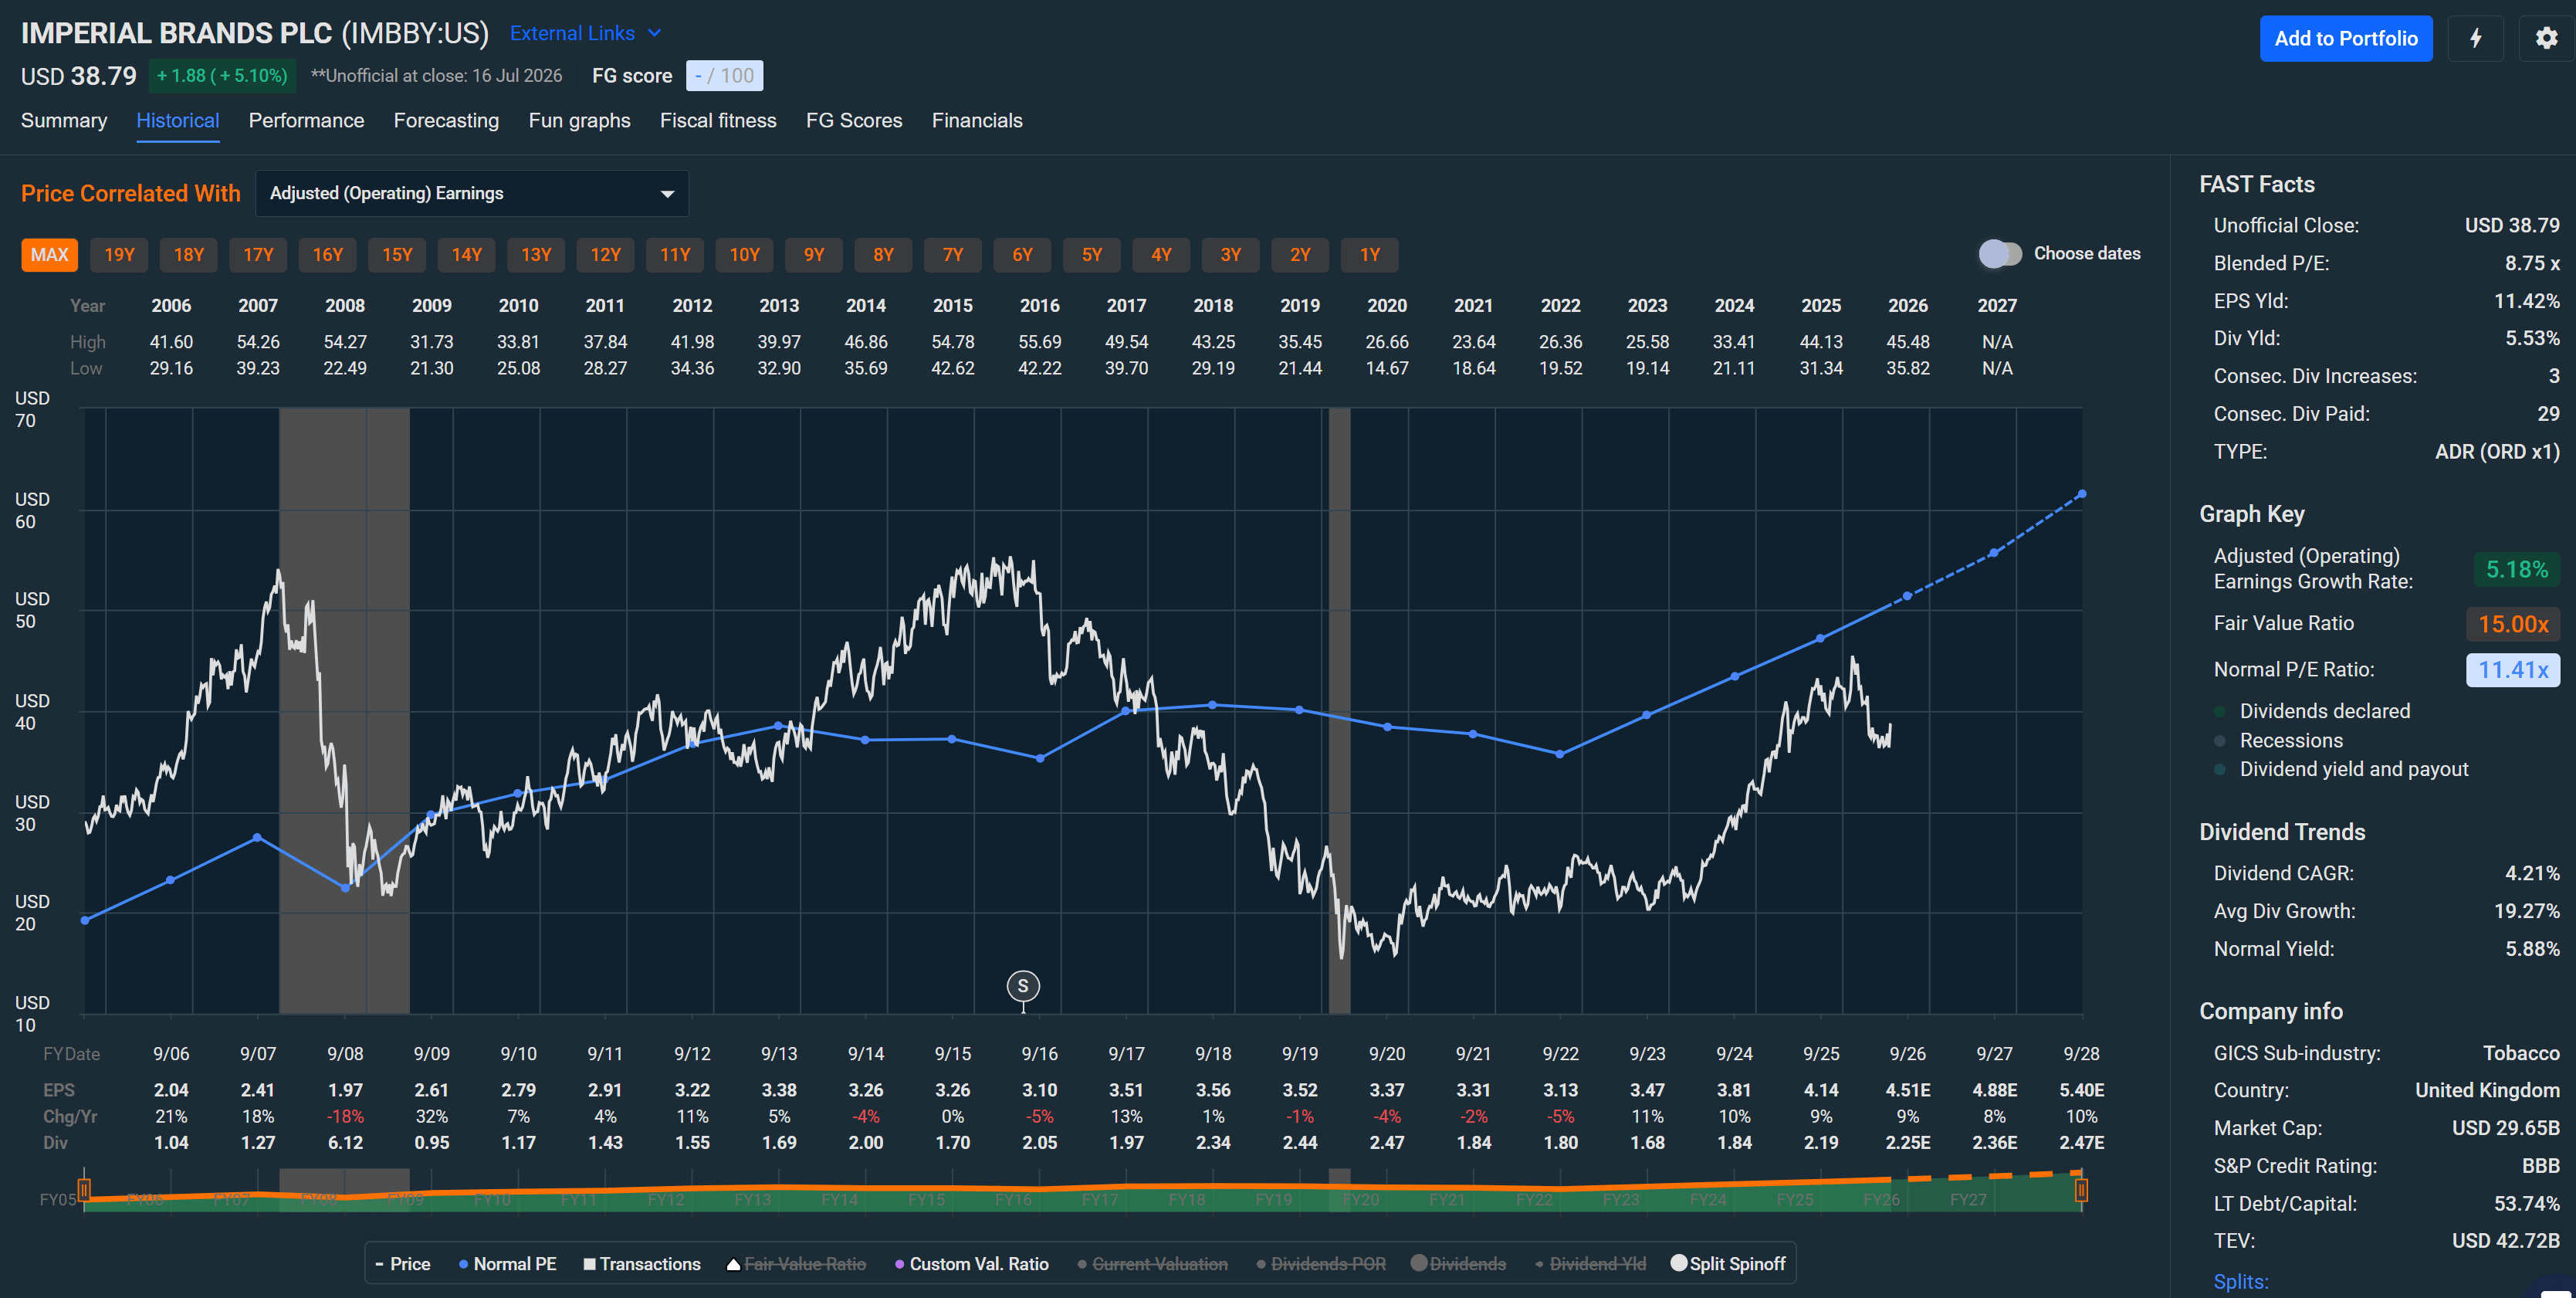2576x1298 pixels.
Task: Pick 7Y time range
Action: 952,254
